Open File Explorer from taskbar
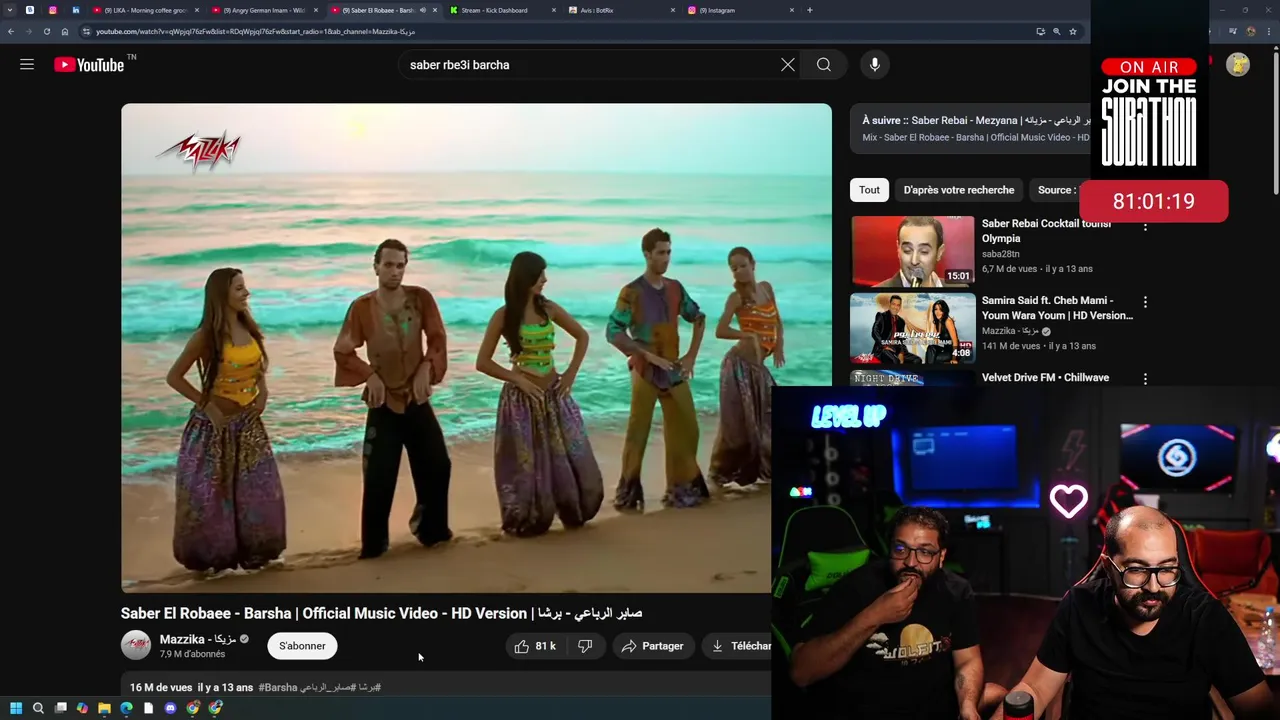Viewport: 1280px width, 720px height. [104, 708]
